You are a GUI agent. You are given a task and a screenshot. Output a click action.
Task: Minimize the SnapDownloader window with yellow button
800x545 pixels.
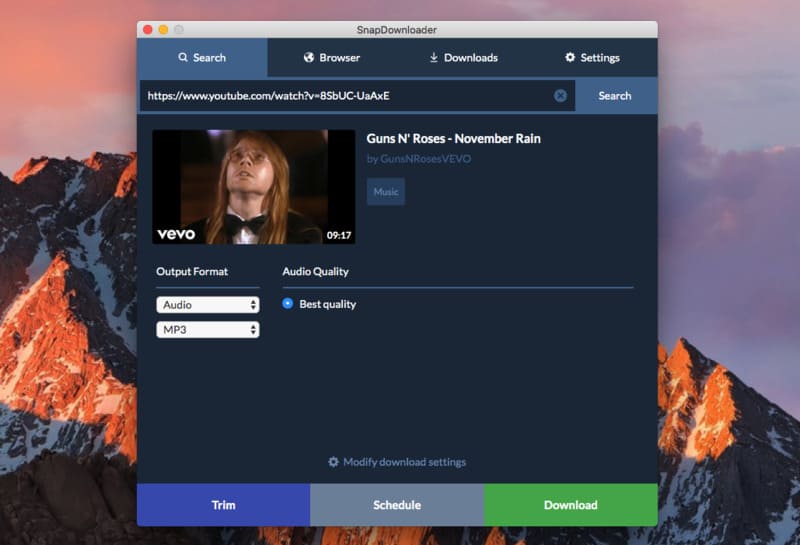pyautogui.click(x=163, y=30)
